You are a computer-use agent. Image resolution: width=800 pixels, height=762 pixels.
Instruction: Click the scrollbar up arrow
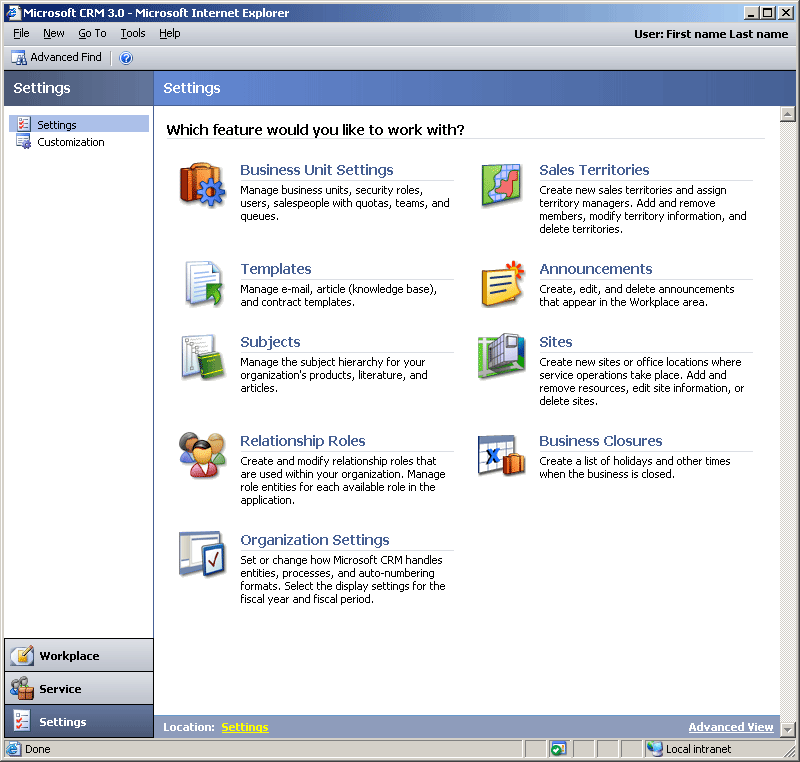pos(787,114)
